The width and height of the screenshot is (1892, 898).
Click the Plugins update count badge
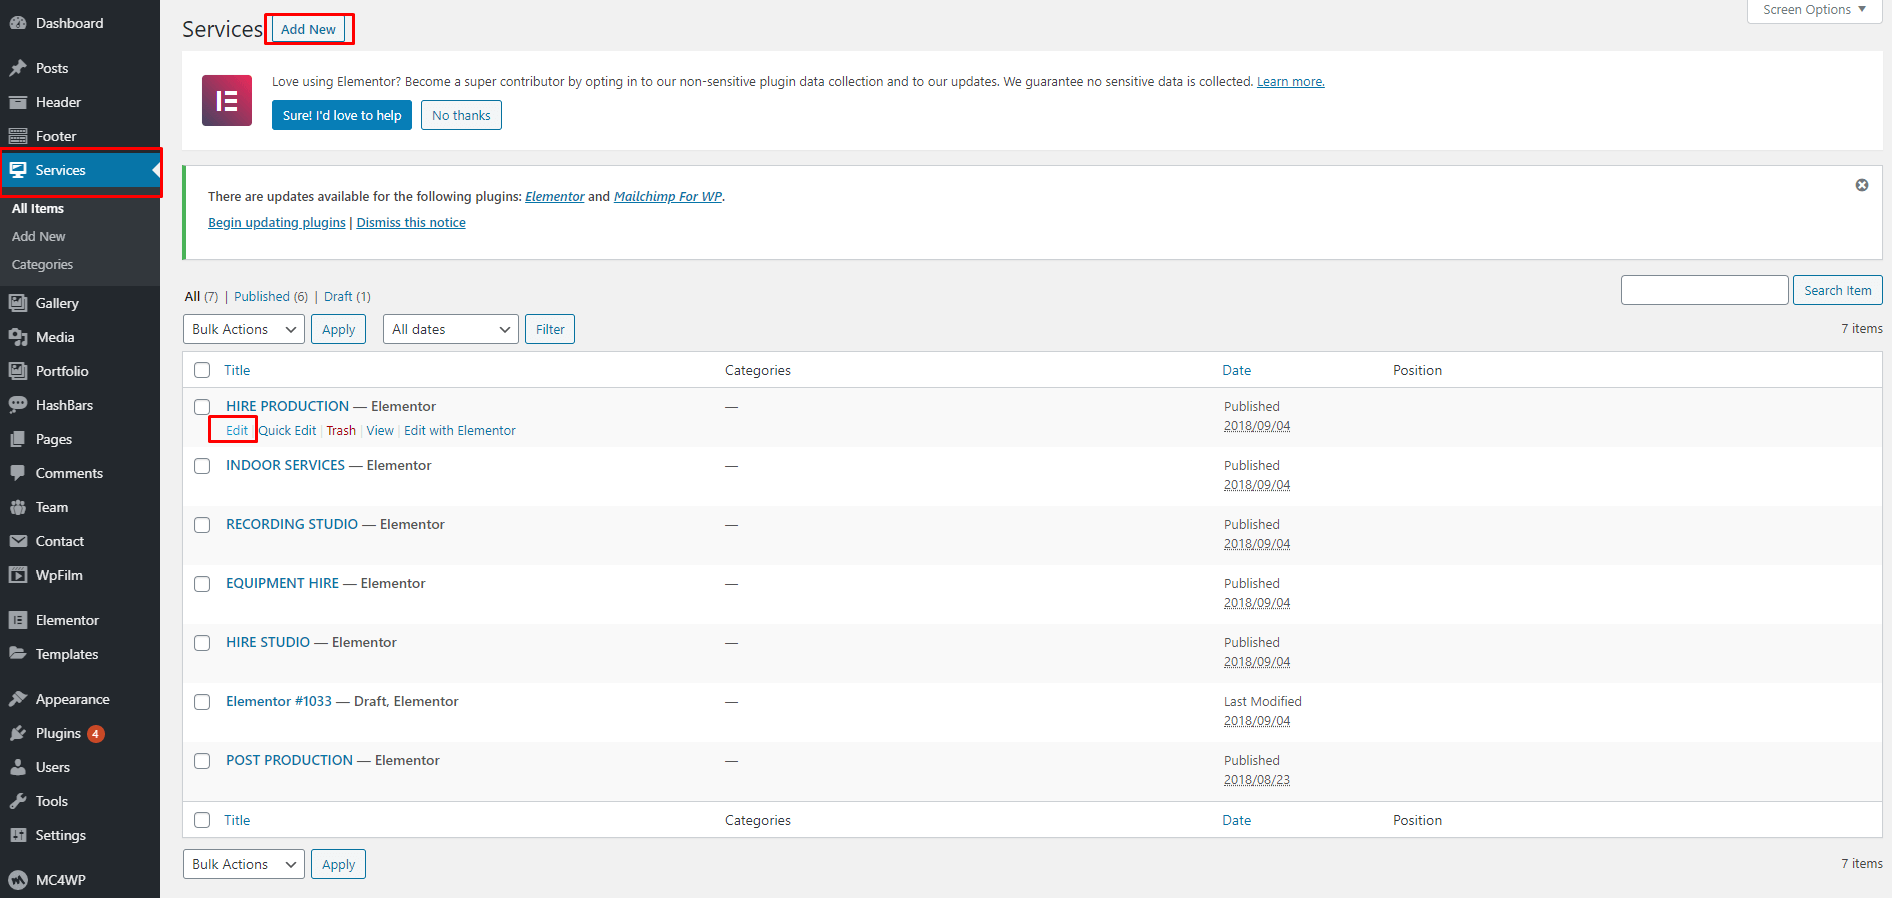coord(96,733)
